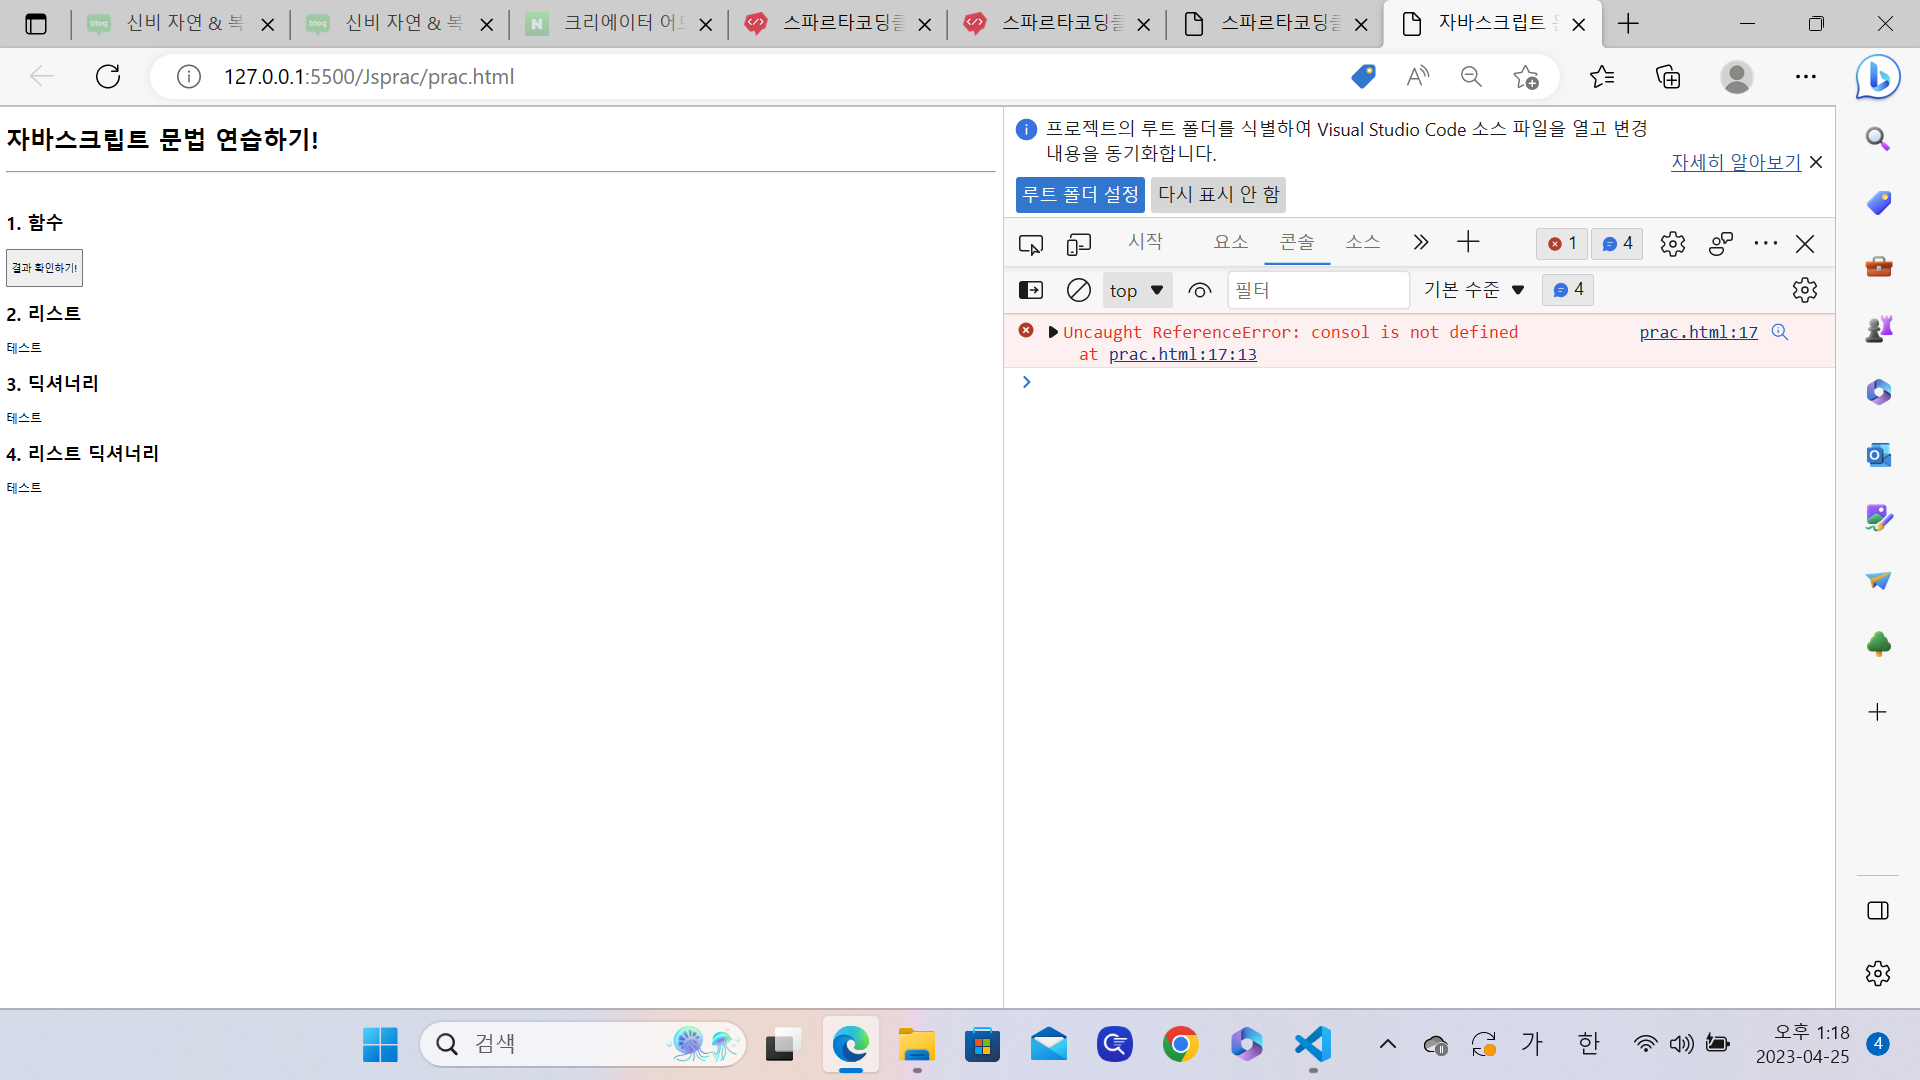Open File Explorer from taskbar
This screenshot has height=1080, width=1920.
tap(917, 1045)
